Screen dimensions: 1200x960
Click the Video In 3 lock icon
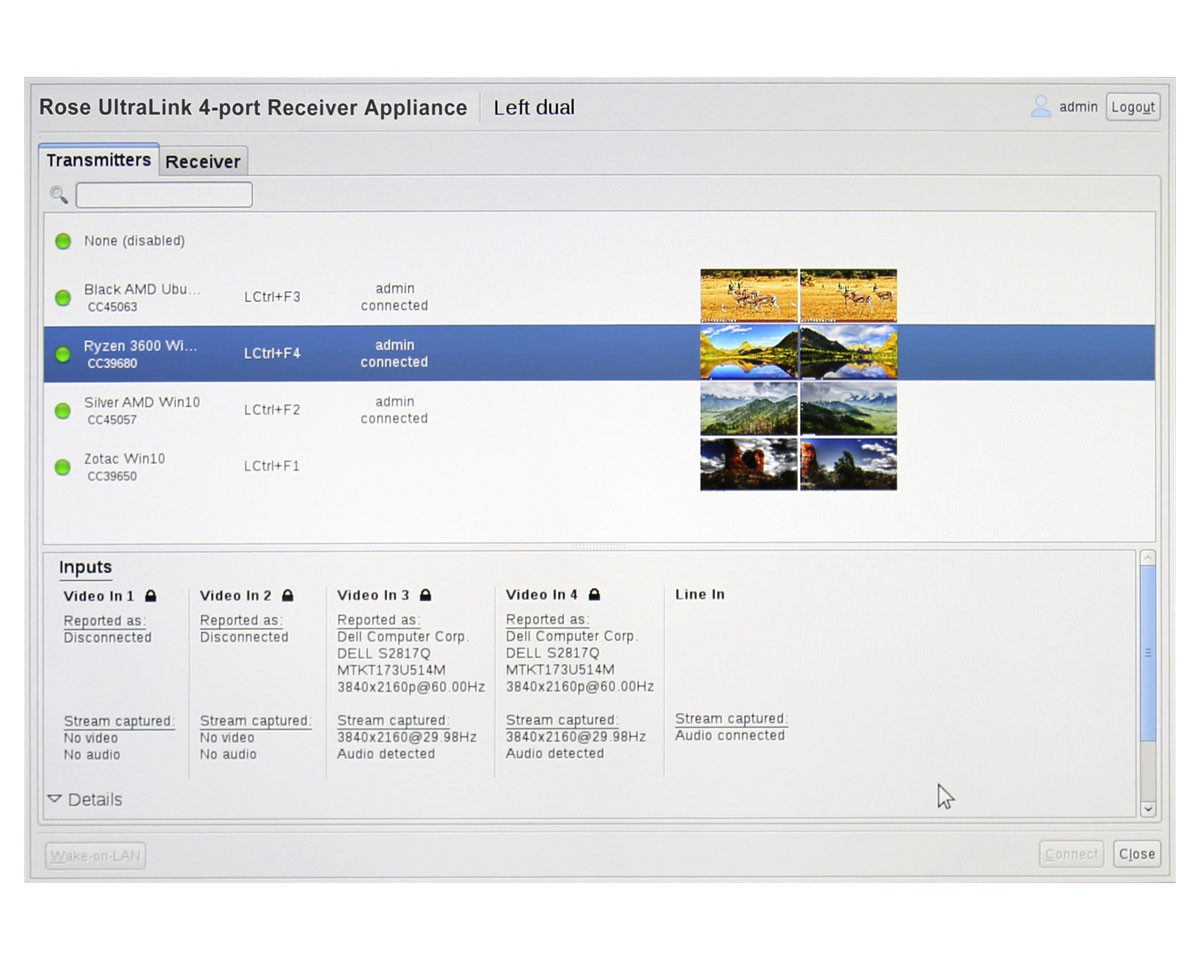click(x=425, y=595)
